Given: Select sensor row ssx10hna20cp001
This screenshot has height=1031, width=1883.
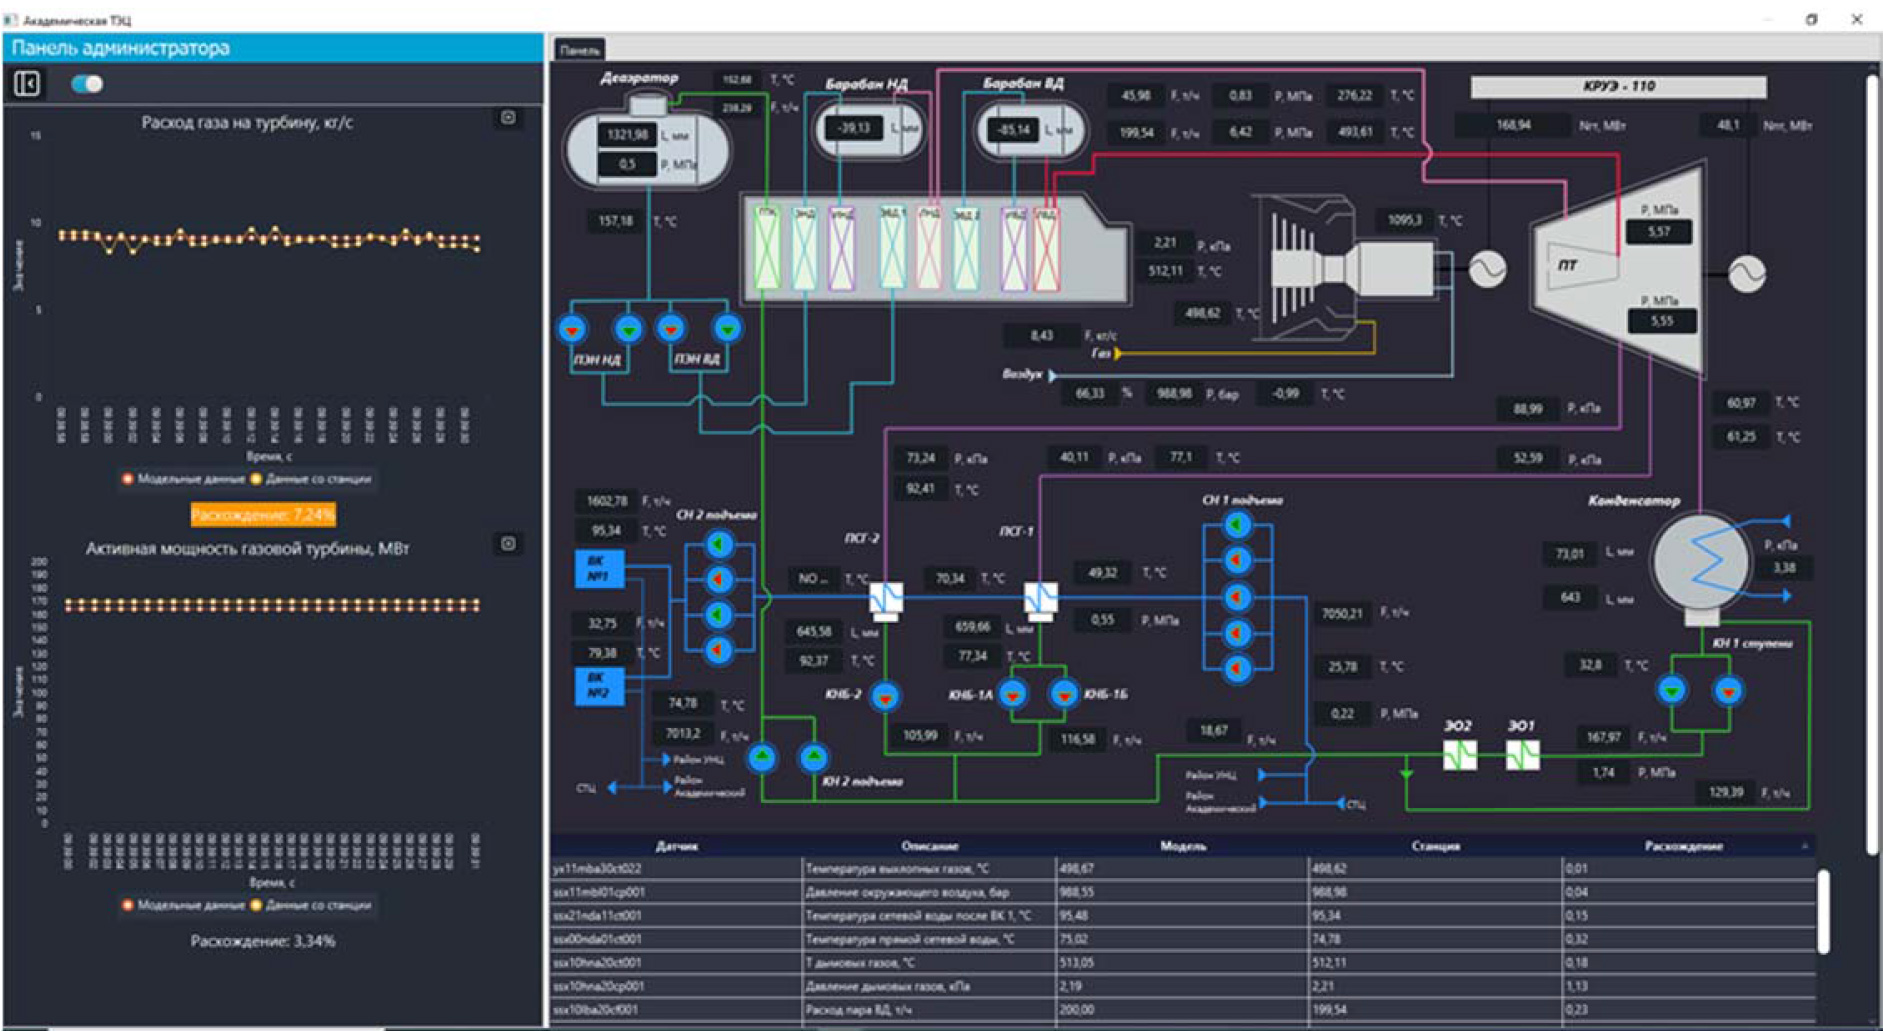Looking at the screenshot, I should click(1183, 986).
